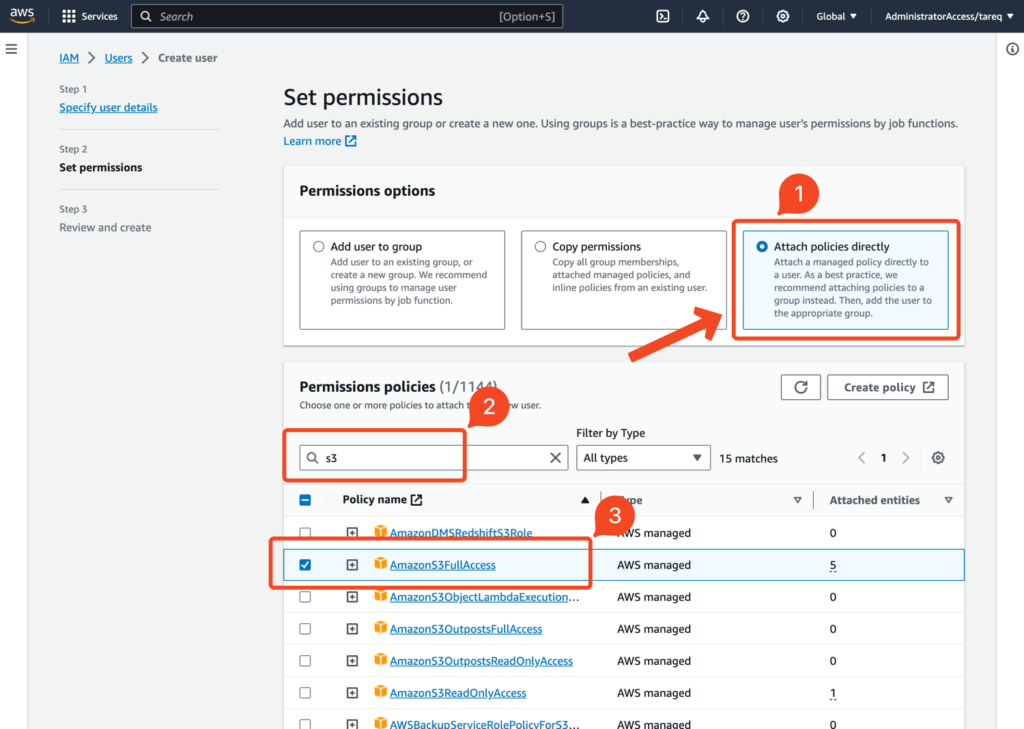The image size is (1024, 729).
Task: Open the Services grid menu
Action: click(x=89, y=16)
